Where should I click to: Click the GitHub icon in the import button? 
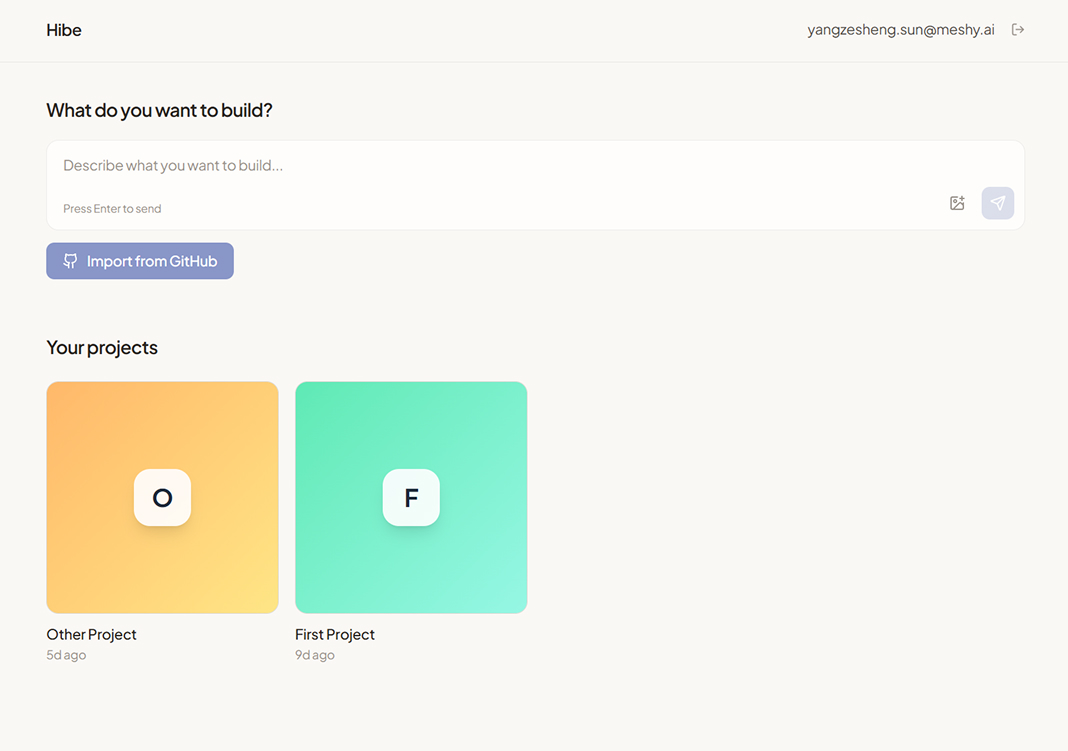(70, 261)
